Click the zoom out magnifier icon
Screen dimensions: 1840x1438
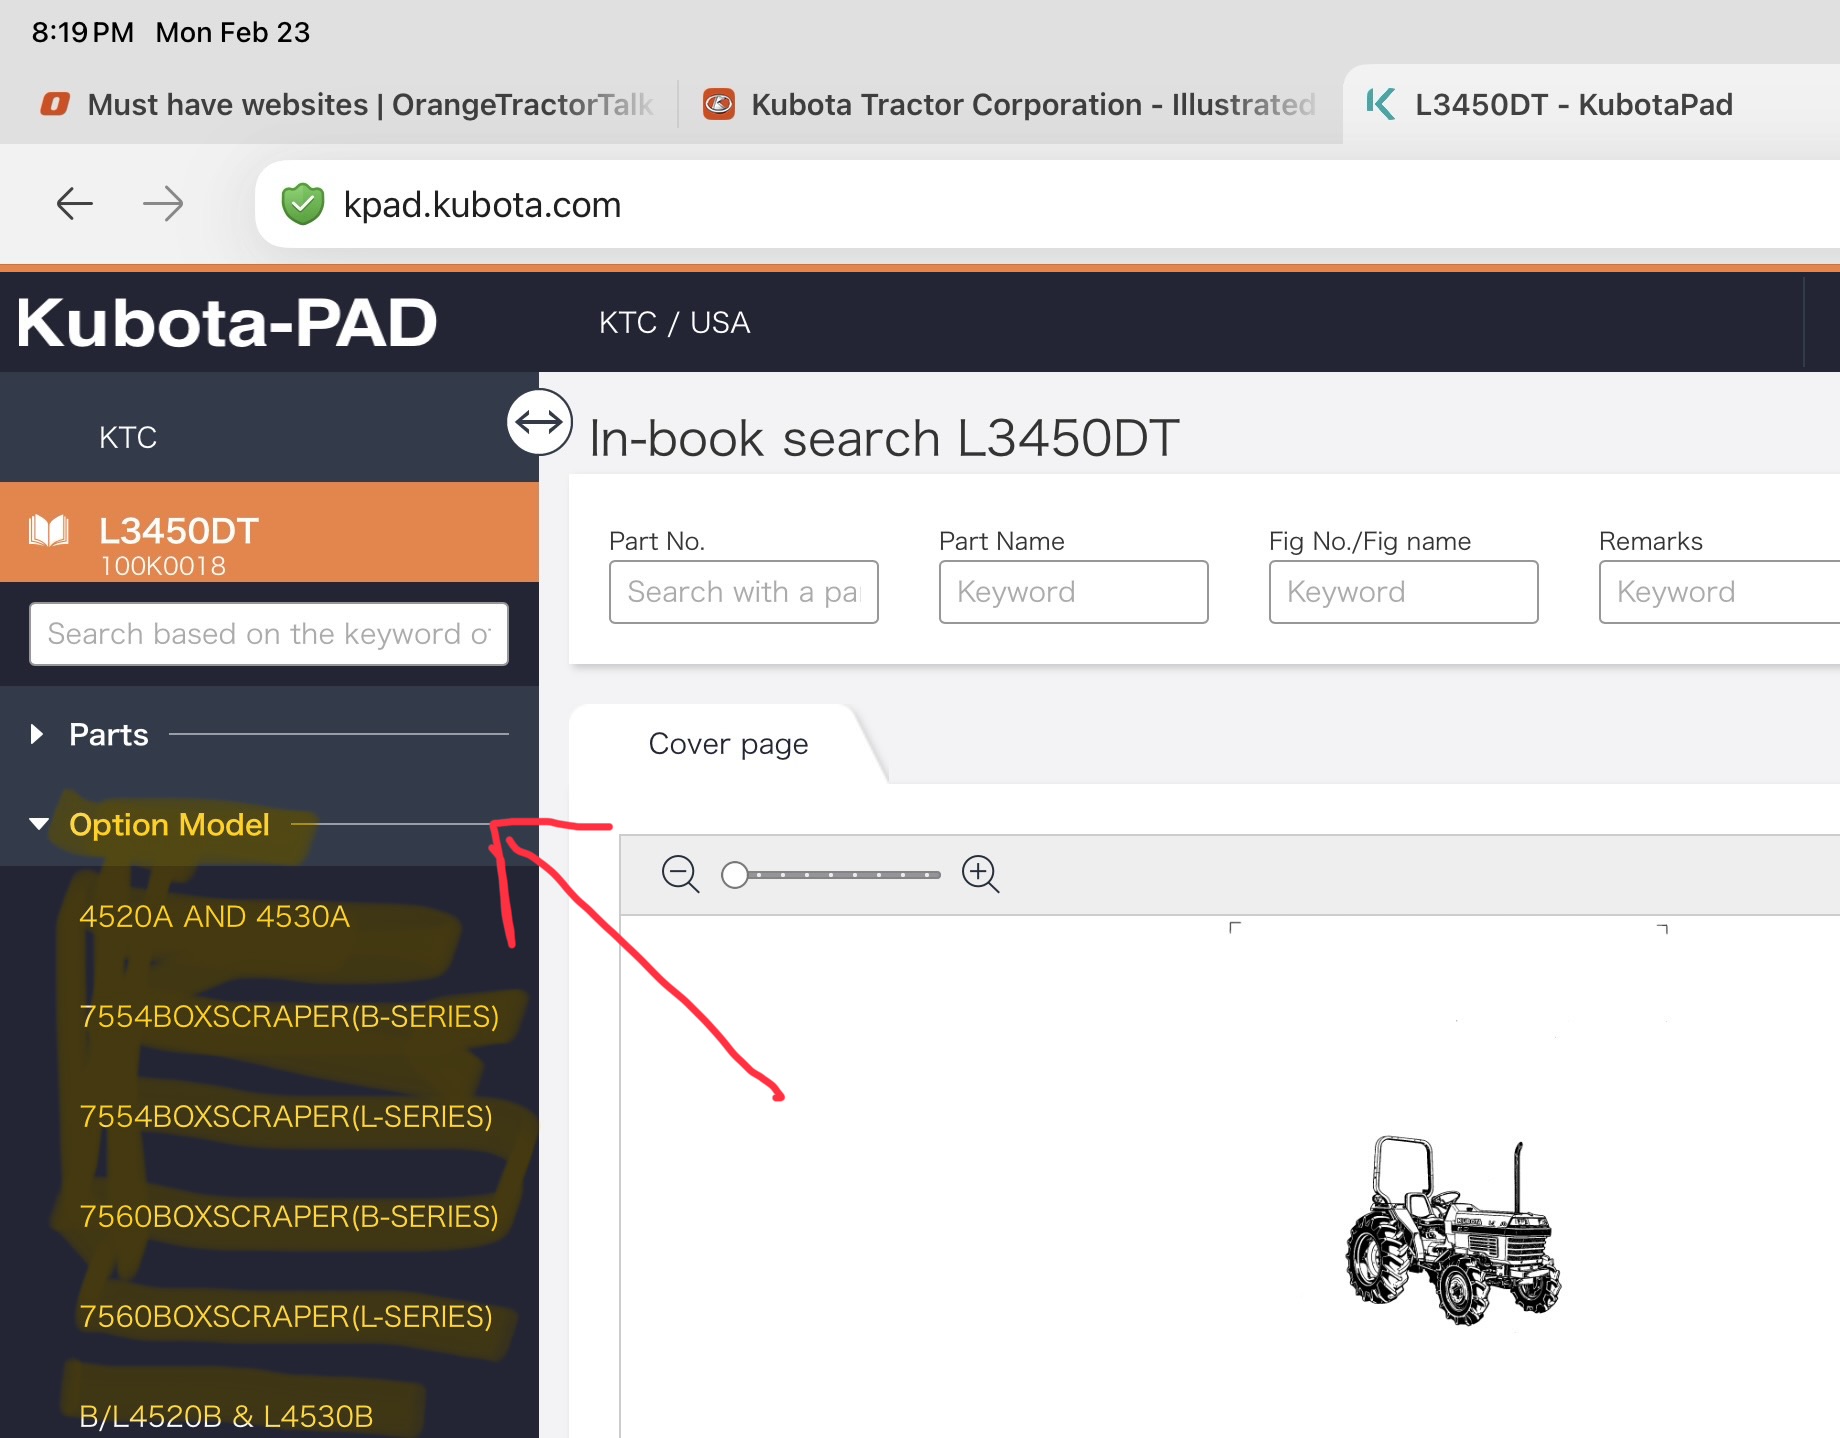pos(680,874)
